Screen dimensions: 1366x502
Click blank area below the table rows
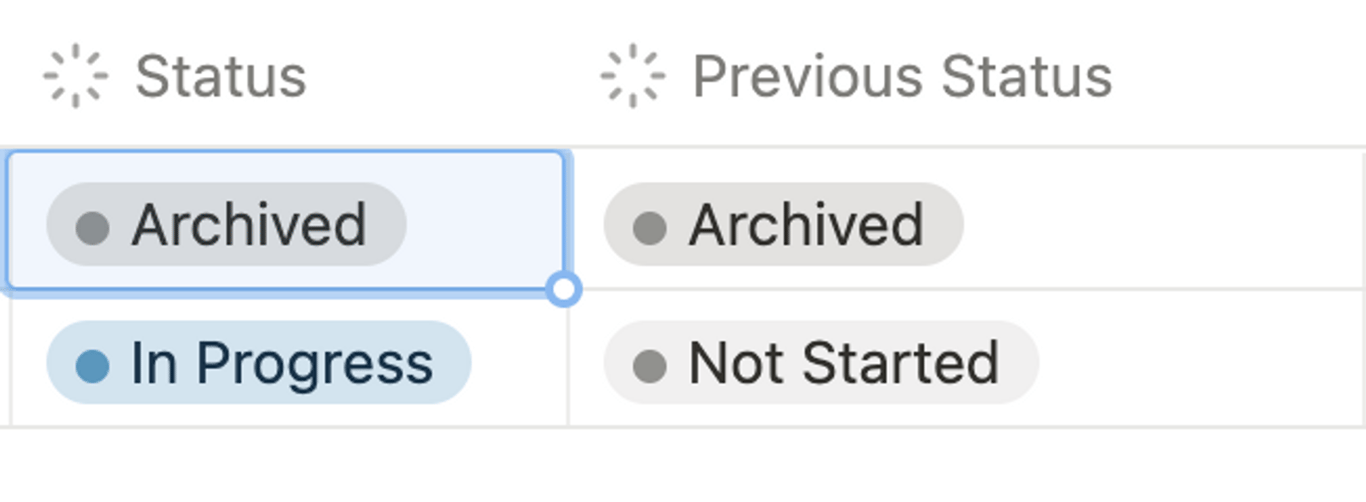tap(683, 466)
